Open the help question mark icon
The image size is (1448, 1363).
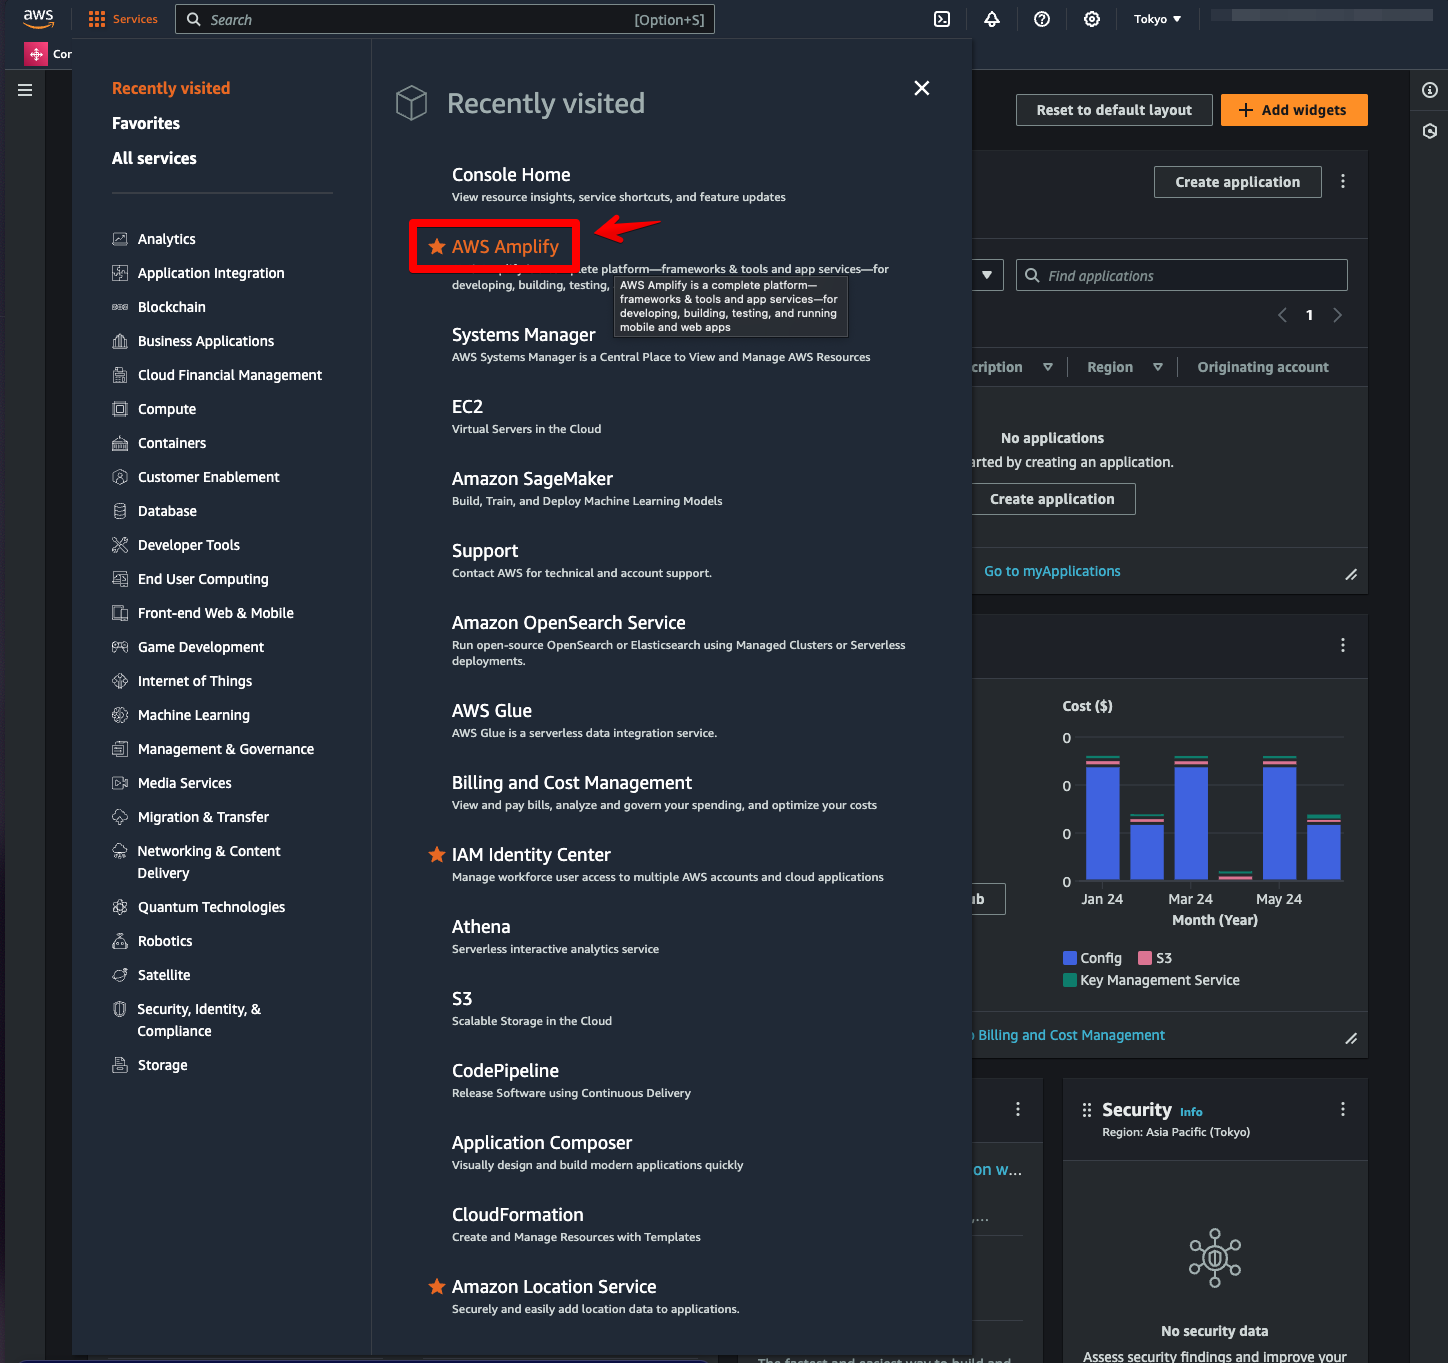pos(1041,19)
